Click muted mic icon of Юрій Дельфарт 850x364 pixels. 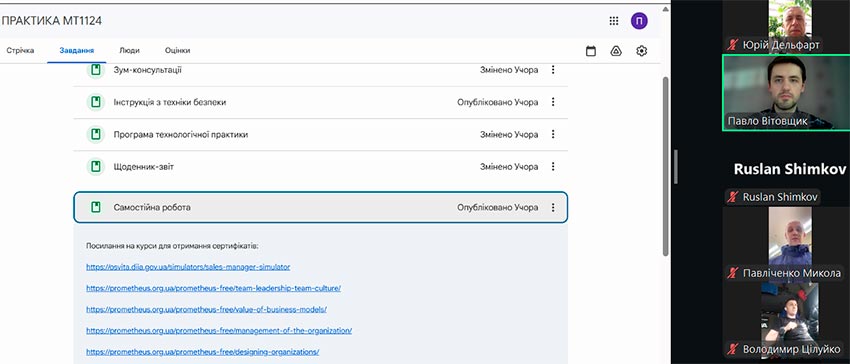[x=733, y=44]
